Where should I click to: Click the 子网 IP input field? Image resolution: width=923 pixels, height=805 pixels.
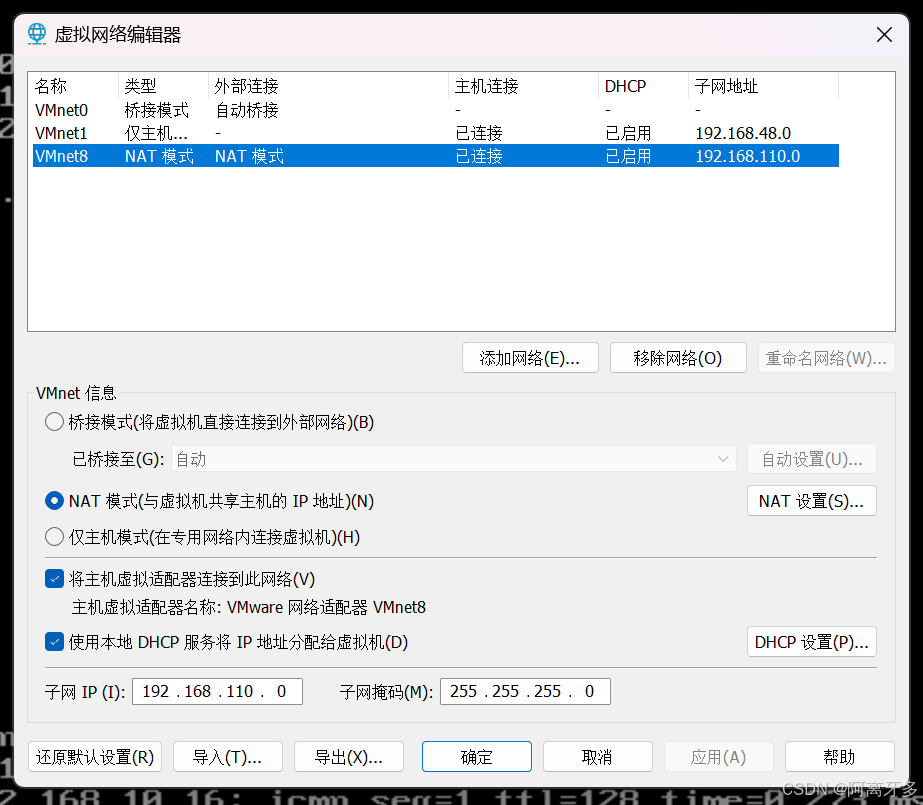point(217,691)
